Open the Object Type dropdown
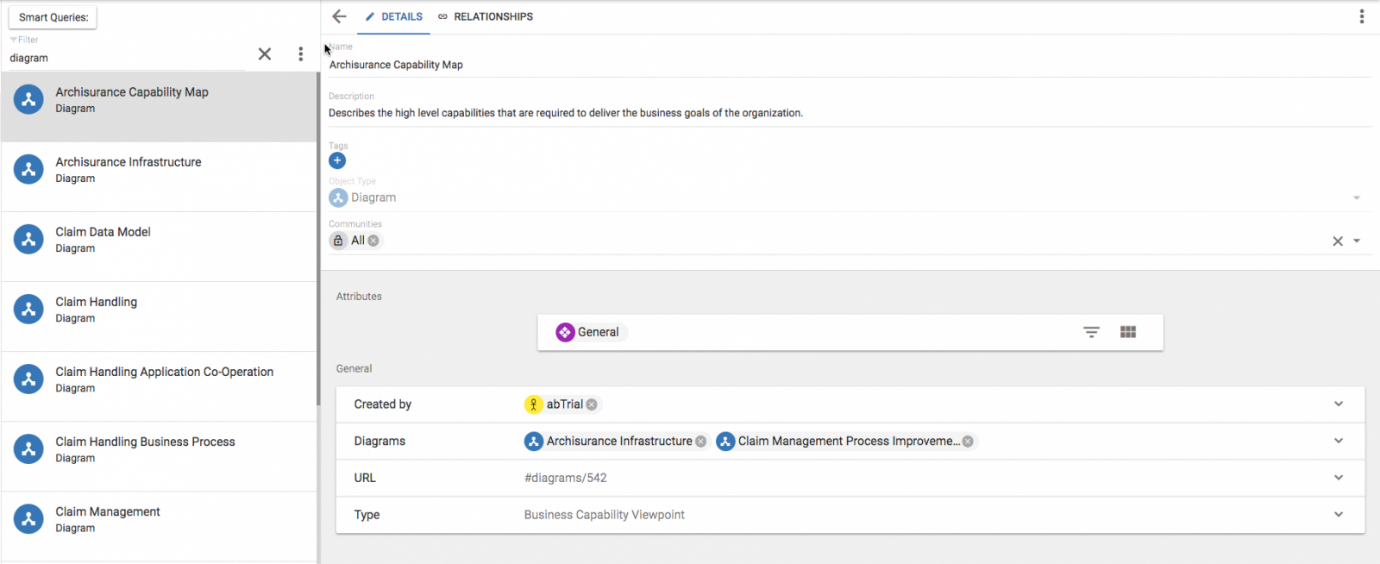The width and height of the screenshot is (1380, 564). pyautogui.click(x=1357, y=198)
